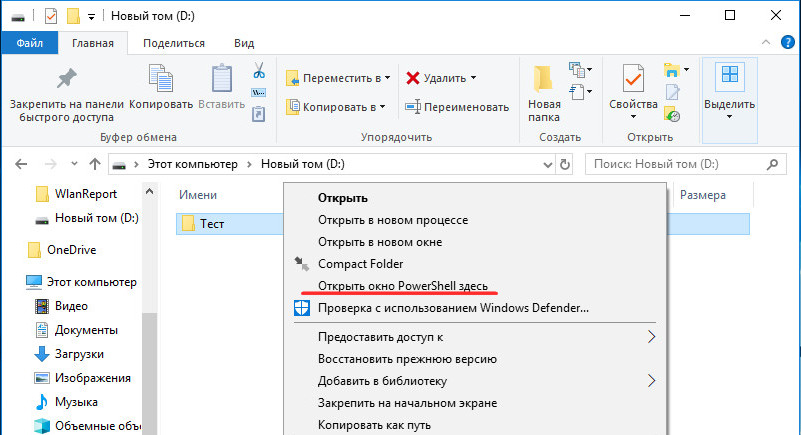Open Изображения in the navigation pane
This screenshot has width=801, height=435.
pyautogui.click(x=83, y=378)
